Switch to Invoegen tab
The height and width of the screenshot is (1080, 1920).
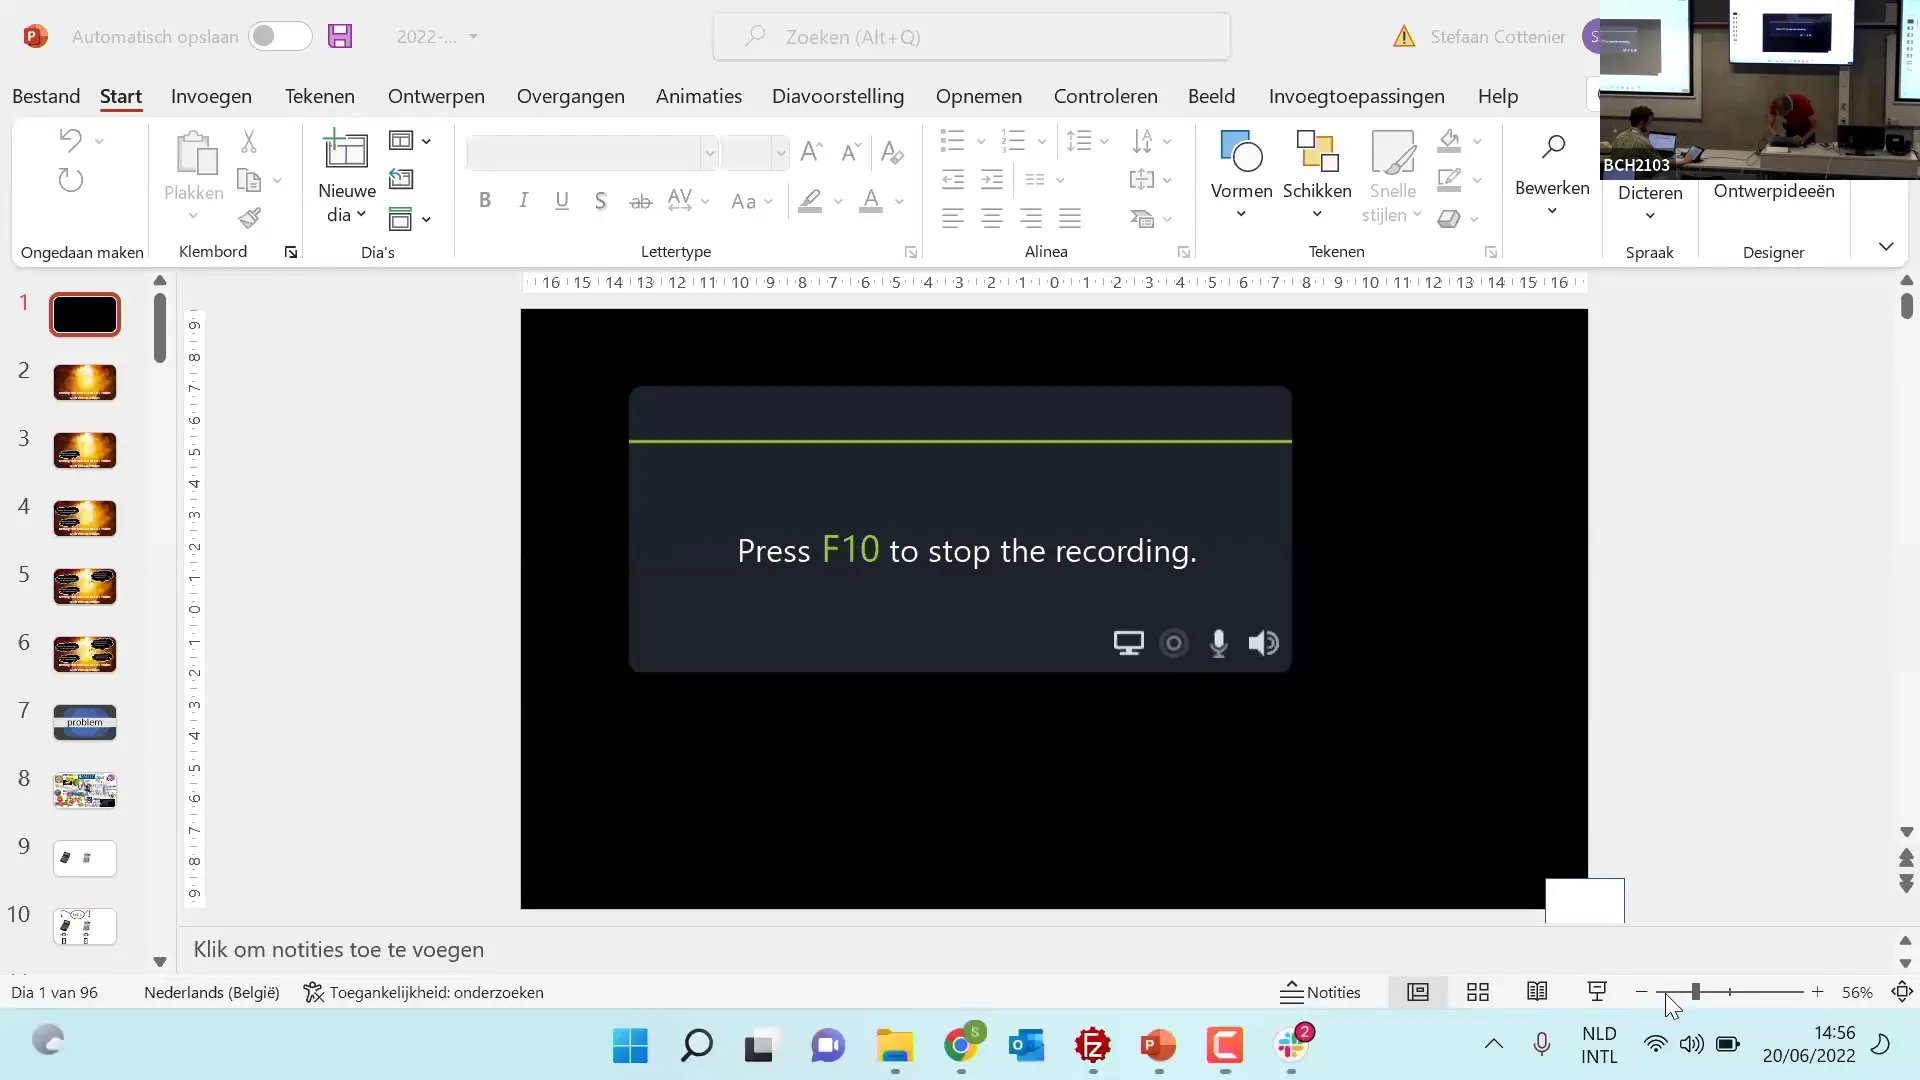click(211, 96)
